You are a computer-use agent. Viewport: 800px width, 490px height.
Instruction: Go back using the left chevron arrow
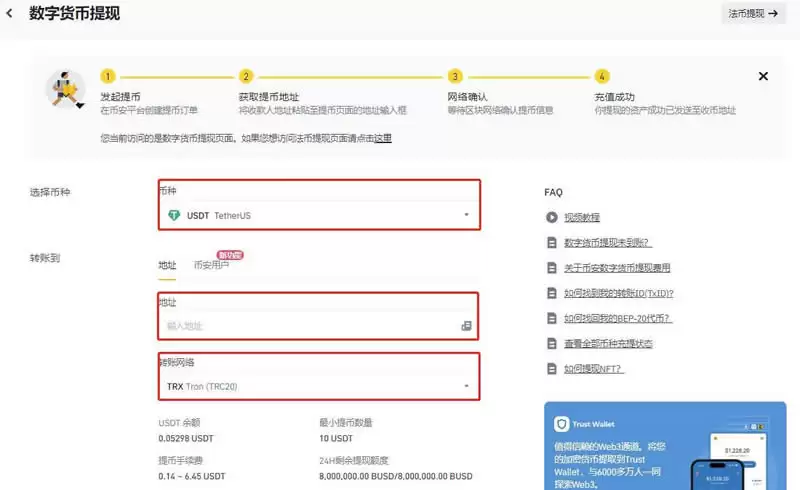[9, 13]
